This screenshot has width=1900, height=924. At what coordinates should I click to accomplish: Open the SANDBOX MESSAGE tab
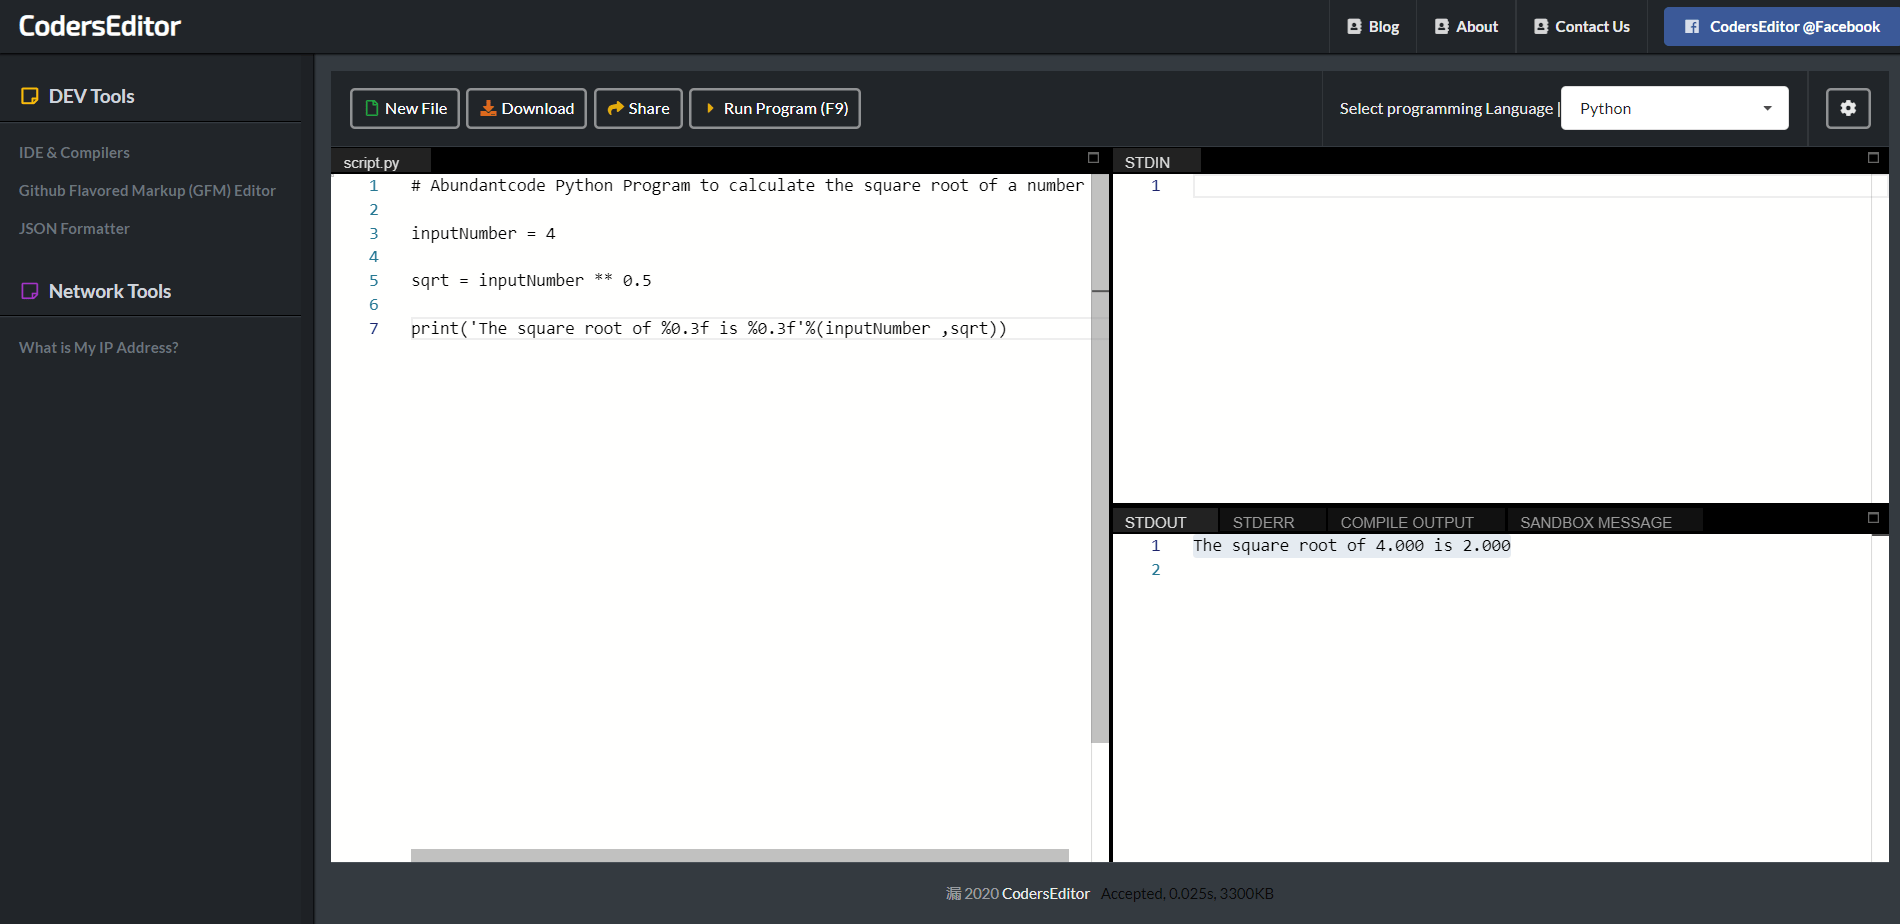[x=1595, y=522]
